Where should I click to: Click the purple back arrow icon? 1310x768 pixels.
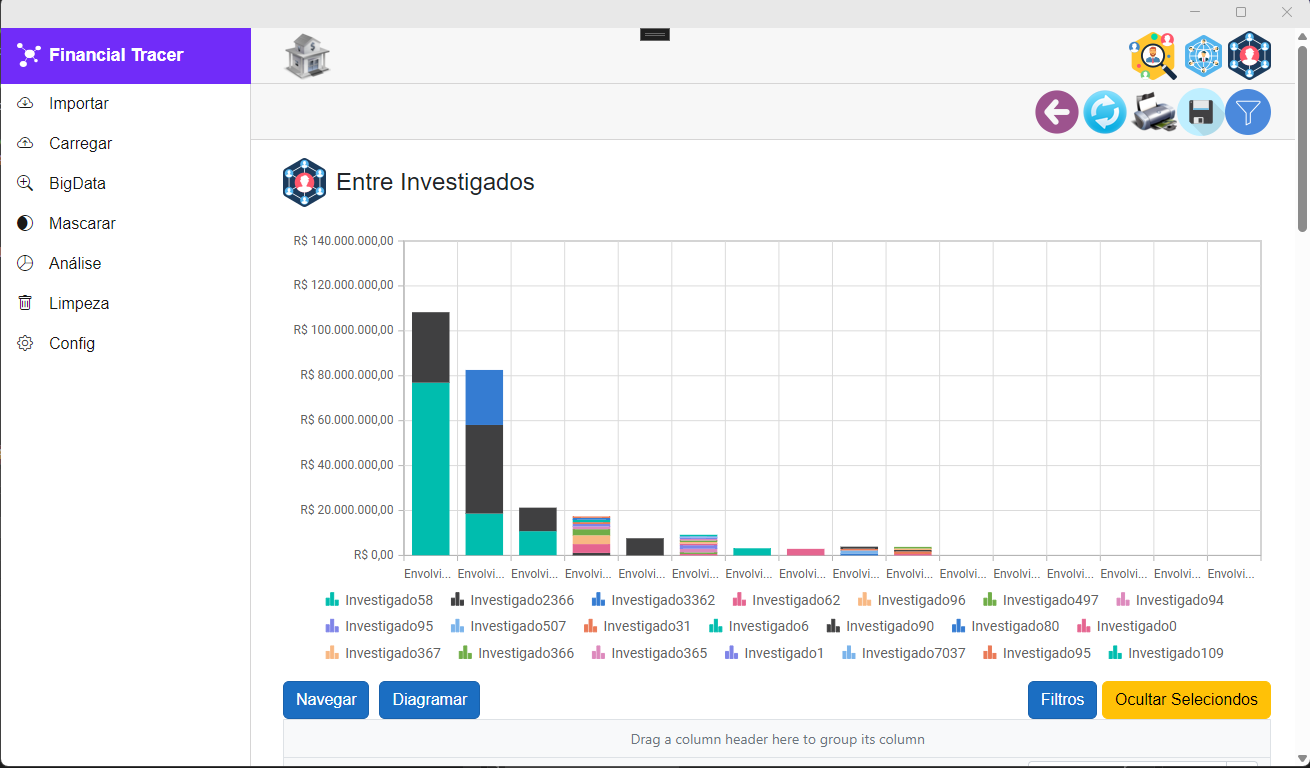point(1057,112)
